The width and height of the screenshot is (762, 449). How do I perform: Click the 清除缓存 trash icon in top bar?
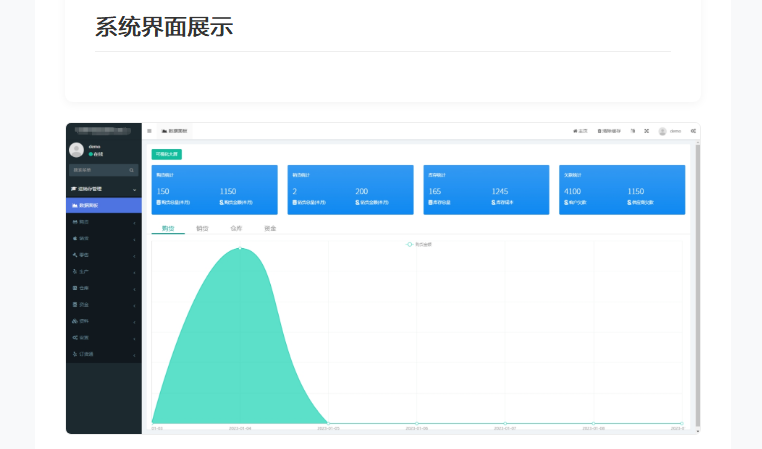click(599, 131)
